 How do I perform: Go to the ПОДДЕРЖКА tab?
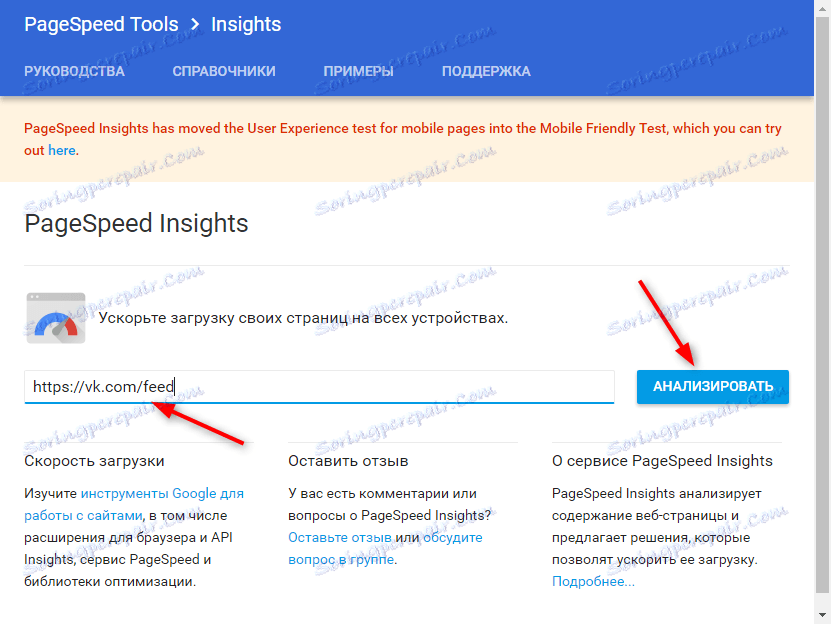[486, 71]
